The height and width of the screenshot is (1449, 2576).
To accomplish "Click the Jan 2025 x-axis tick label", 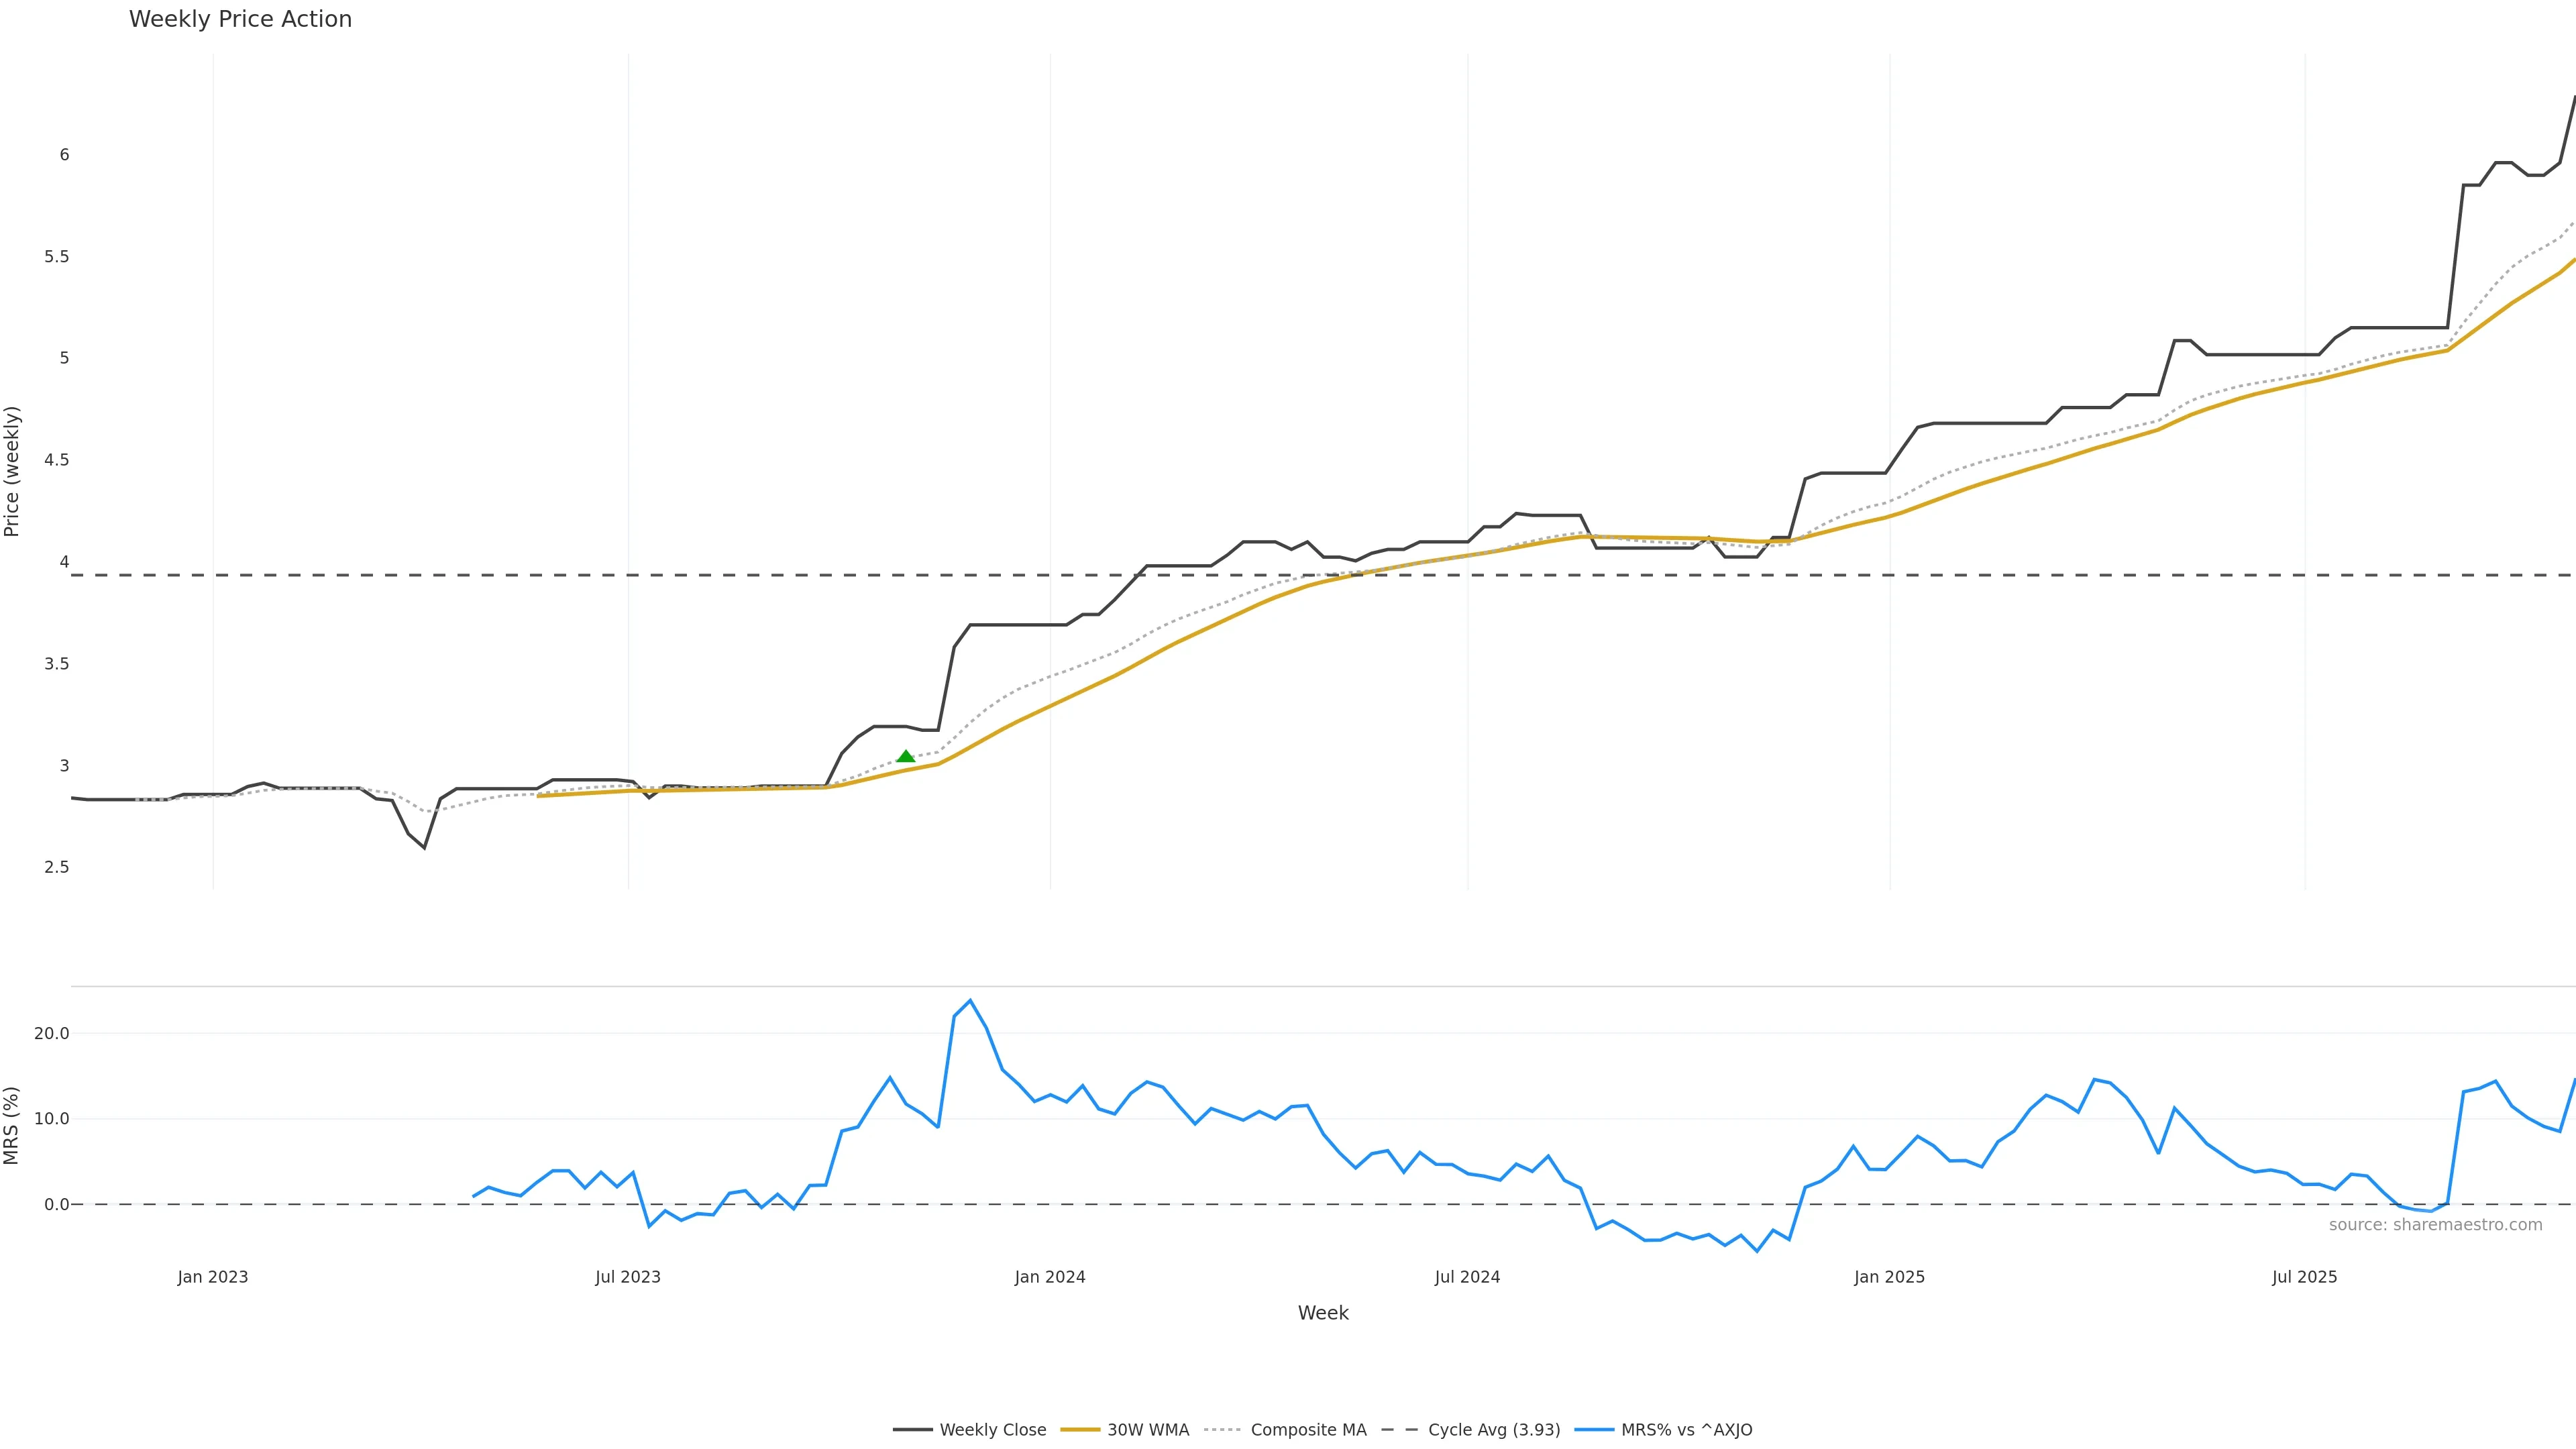I will pos(1889,1277).
